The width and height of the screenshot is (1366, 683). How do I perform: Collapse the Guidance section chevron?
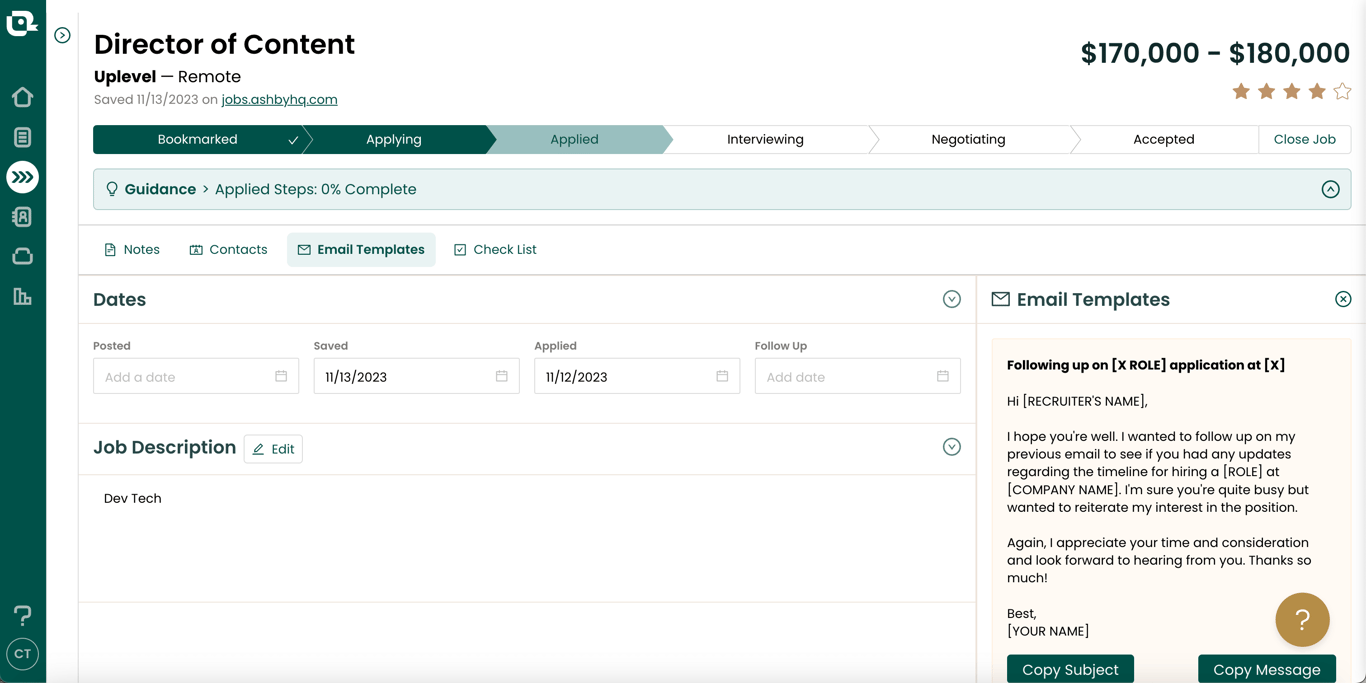[1330, 189]
